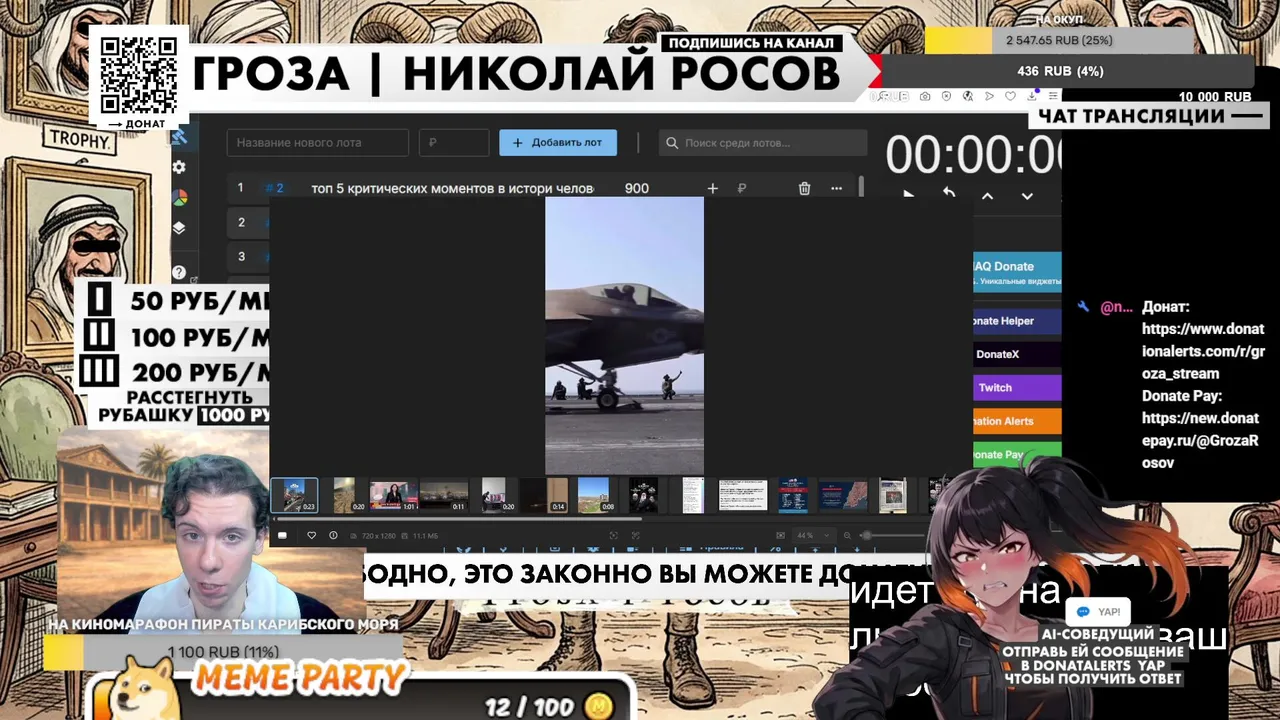
Task: Click the expand fullscreen icon in viewer footer
Action: point(636,535)
